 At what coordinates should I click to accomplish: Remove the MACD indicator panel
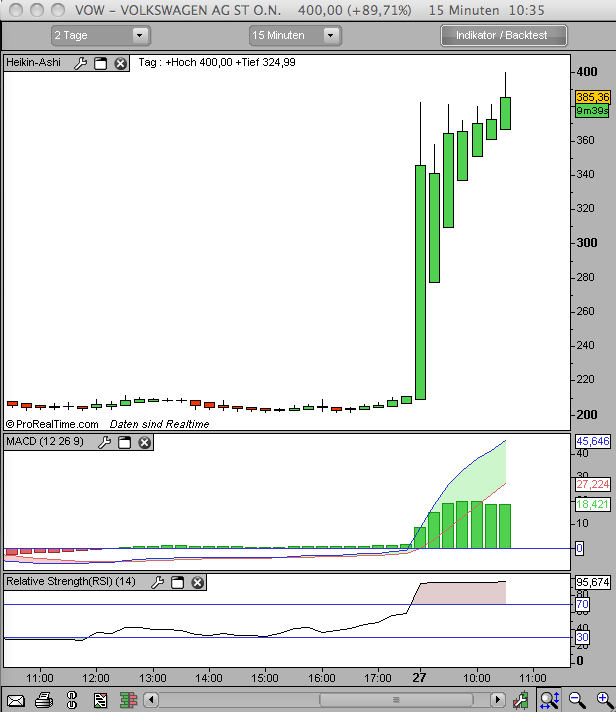pyautogui.click(x=144, y=442)
